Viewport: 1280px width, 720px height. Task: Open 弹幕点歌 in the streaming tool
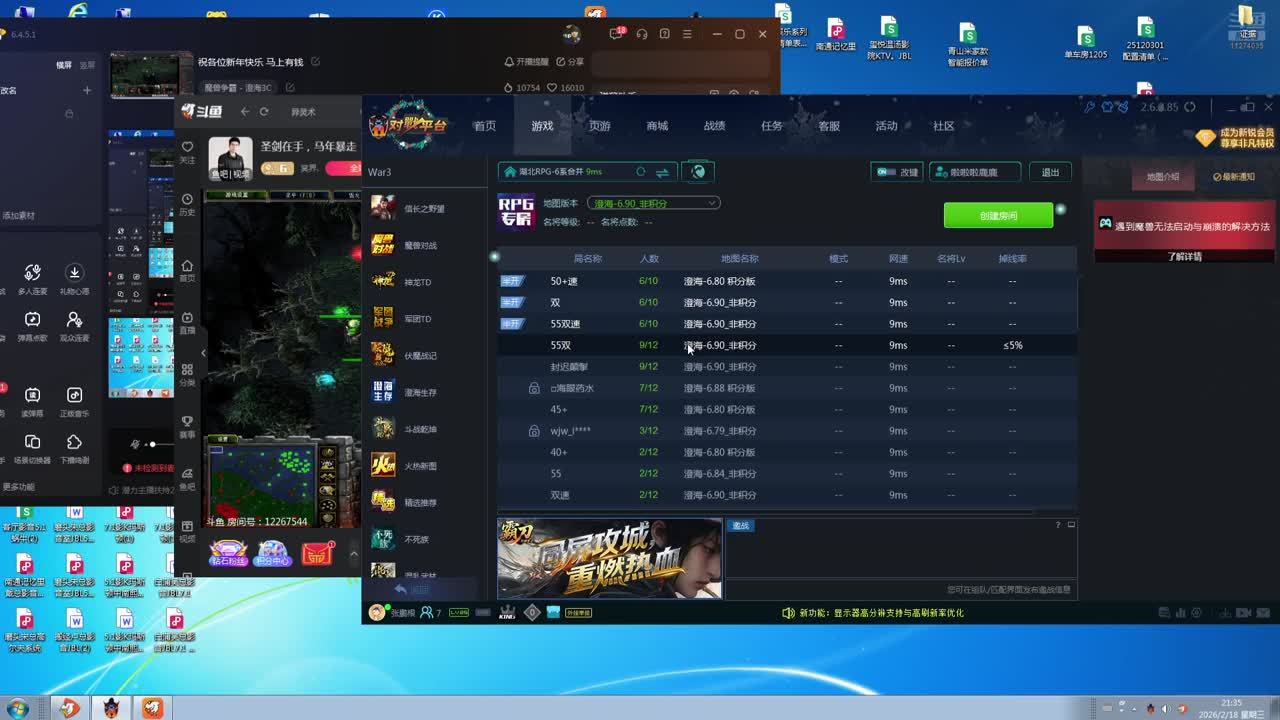click(32, 326)
